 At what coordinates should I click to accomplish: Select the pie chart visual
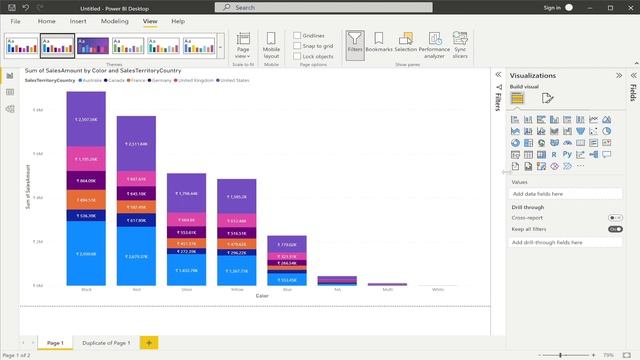(x=607, y=131)
